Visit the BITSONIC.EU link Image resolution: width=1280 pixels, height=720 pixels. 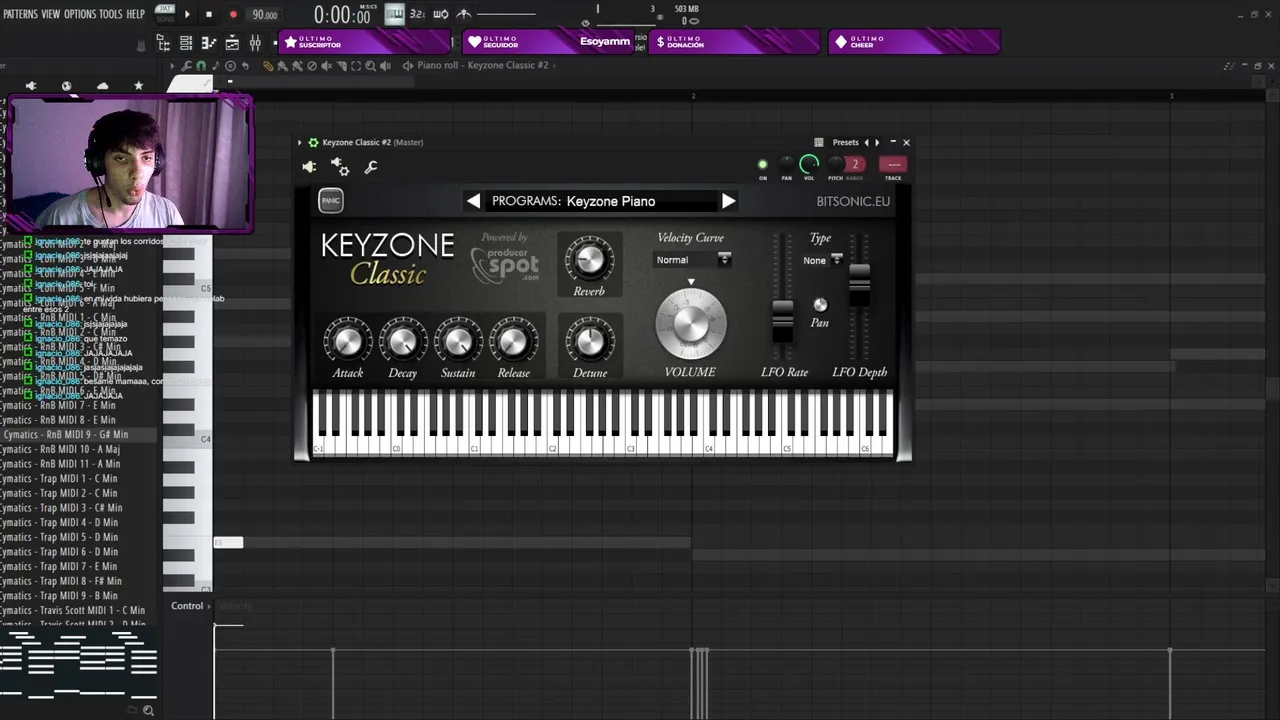pos(853,201)
